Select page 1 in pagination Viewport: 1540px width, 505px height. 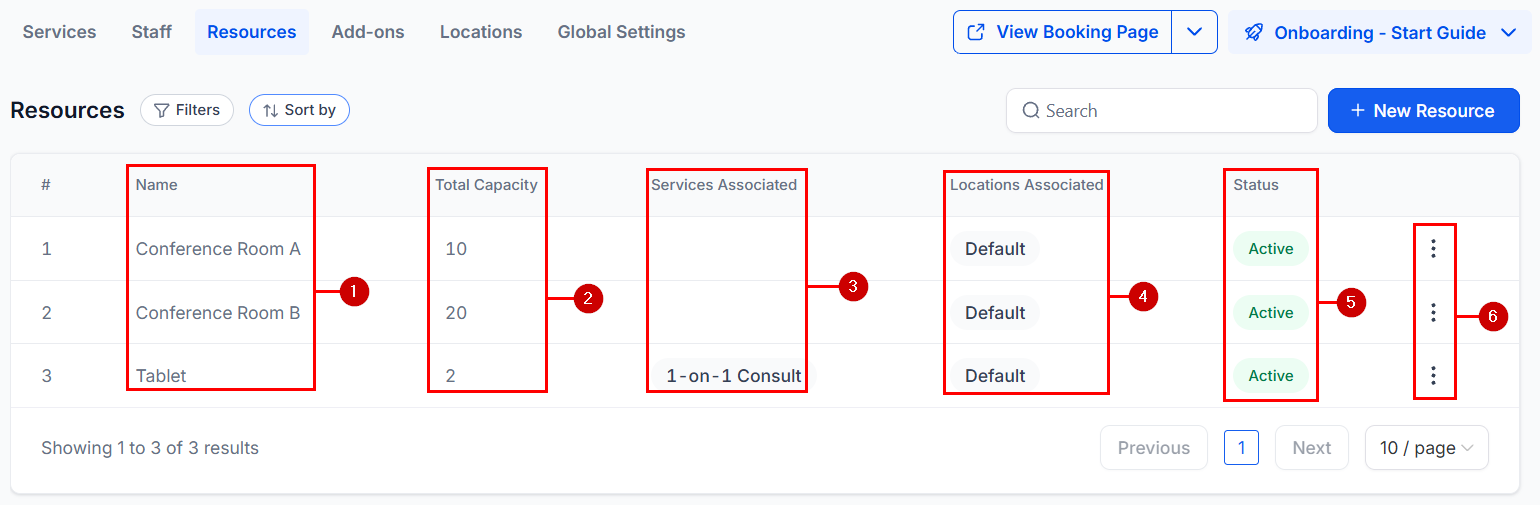click(x=1241, y=448)
